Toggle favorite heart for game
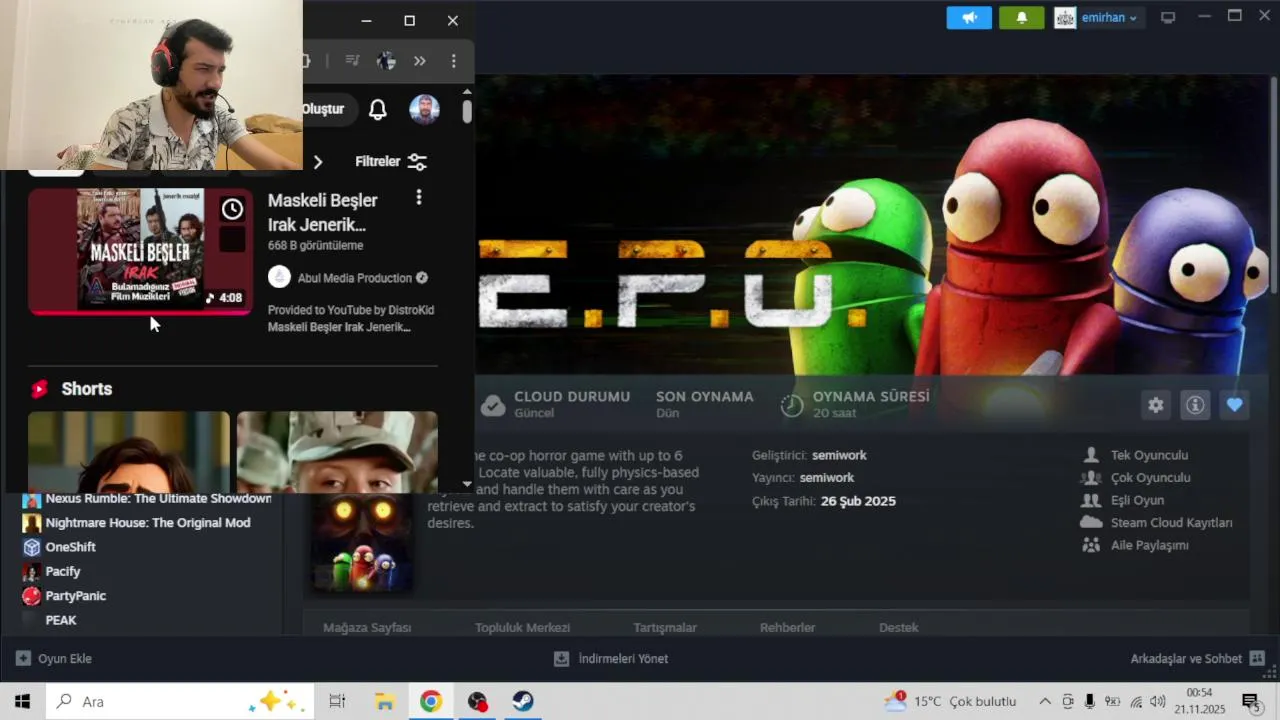 coord(1234,405)
